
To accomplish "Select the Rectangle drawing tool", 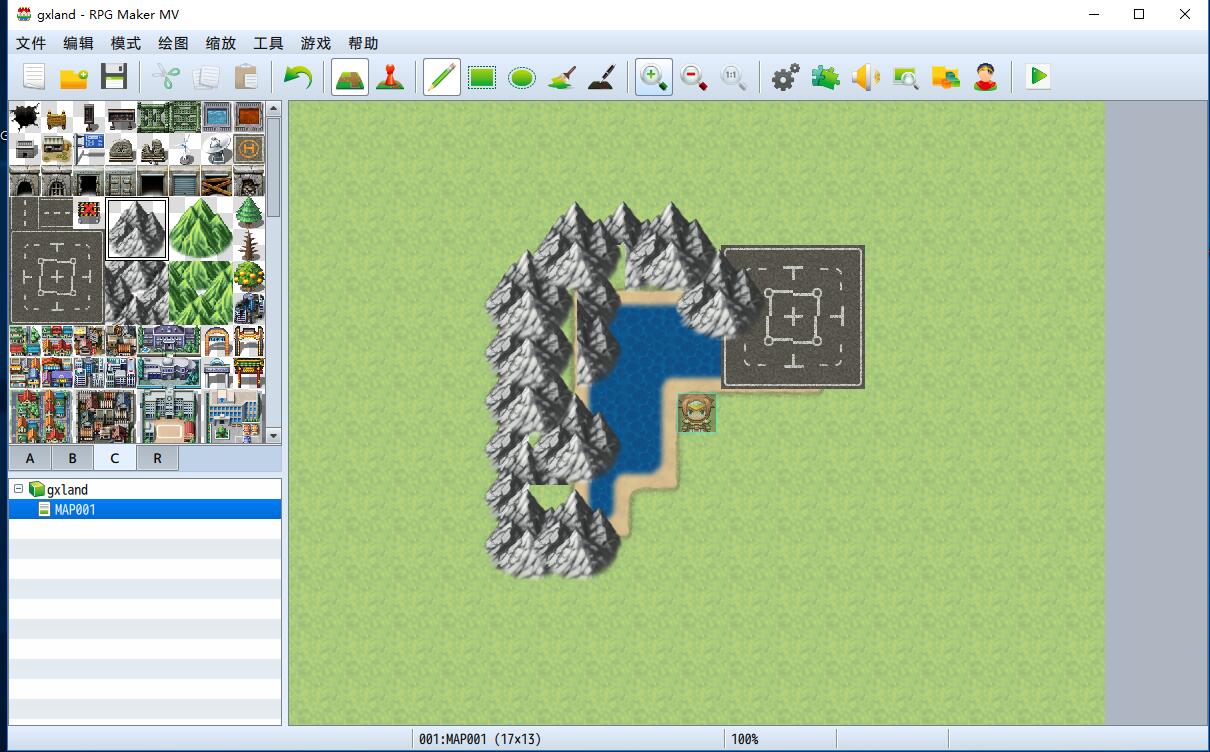I will point(482,77).
